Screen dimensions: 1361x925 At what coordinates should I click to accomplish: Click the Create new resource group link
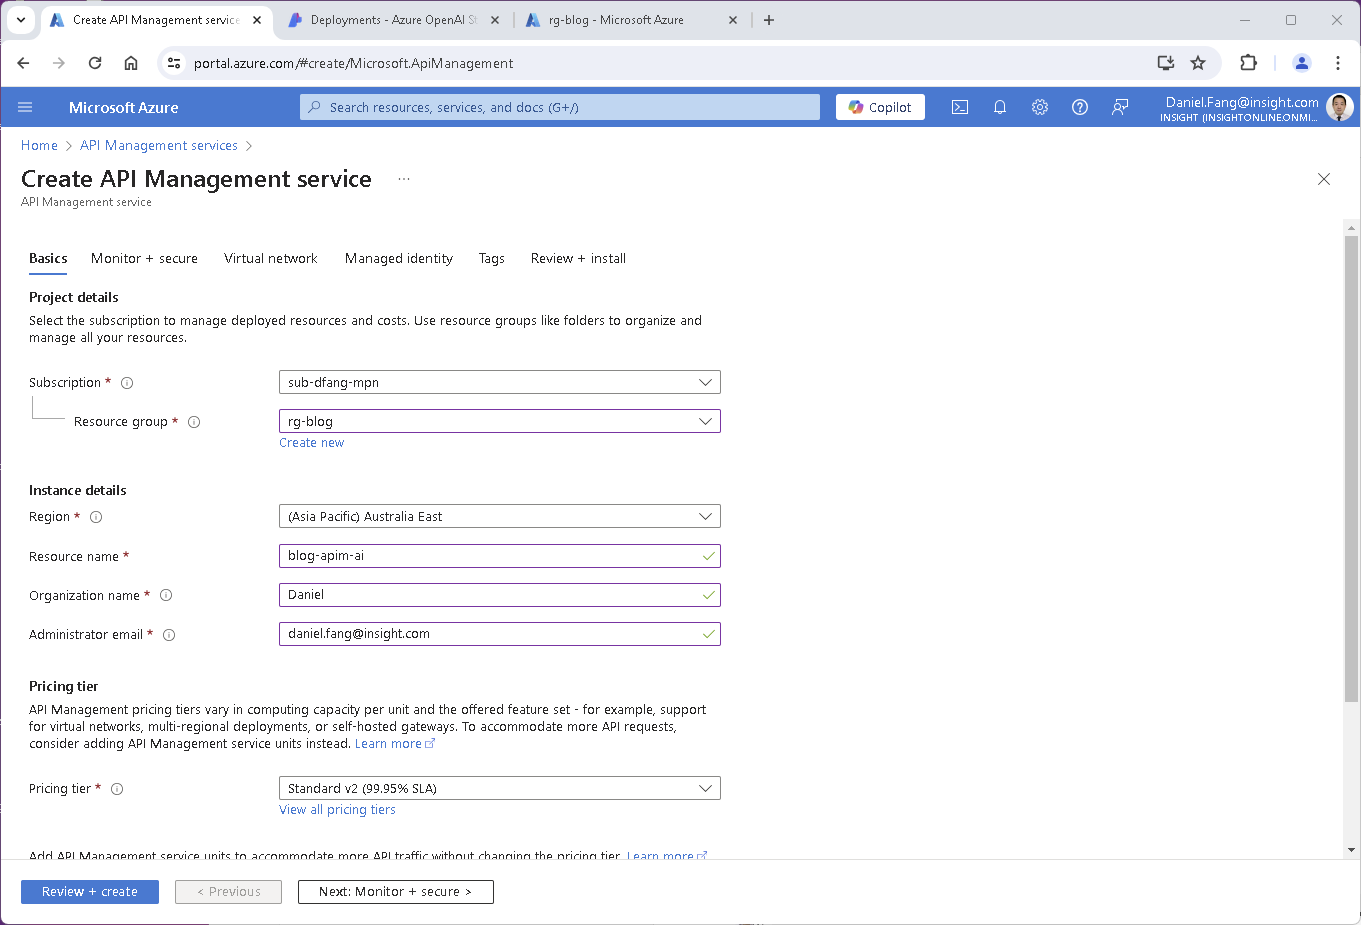(x=311, y=443)
